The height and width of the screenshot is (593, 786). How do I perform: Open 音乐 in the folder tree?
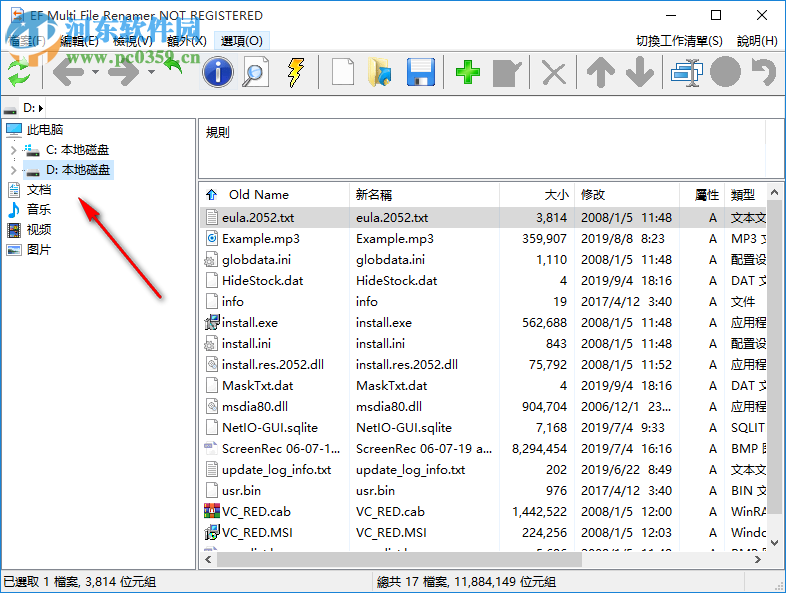pos(39,209)
